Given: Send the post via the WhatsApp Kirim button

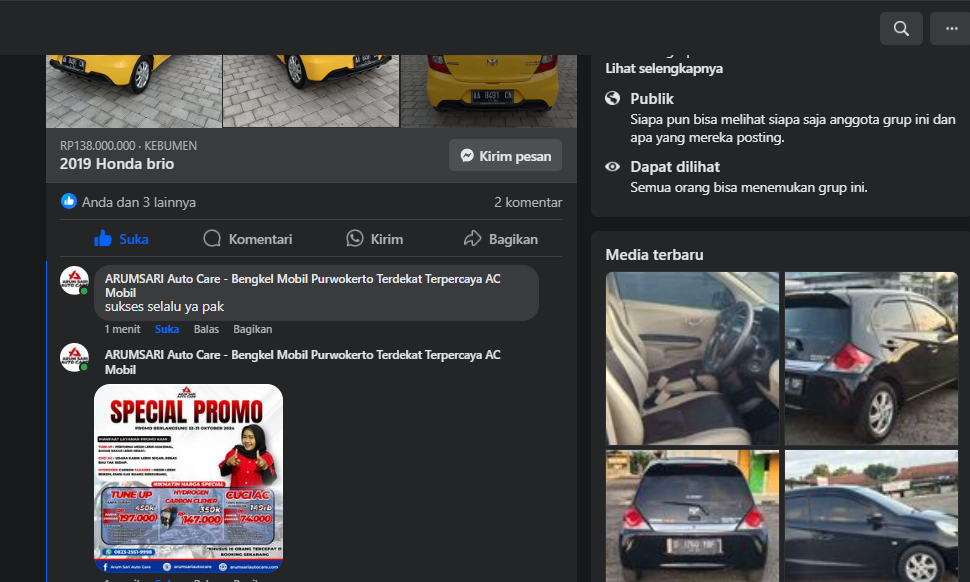Looking at the screenshot, I should pyautogui.click(x=374, y=239).
